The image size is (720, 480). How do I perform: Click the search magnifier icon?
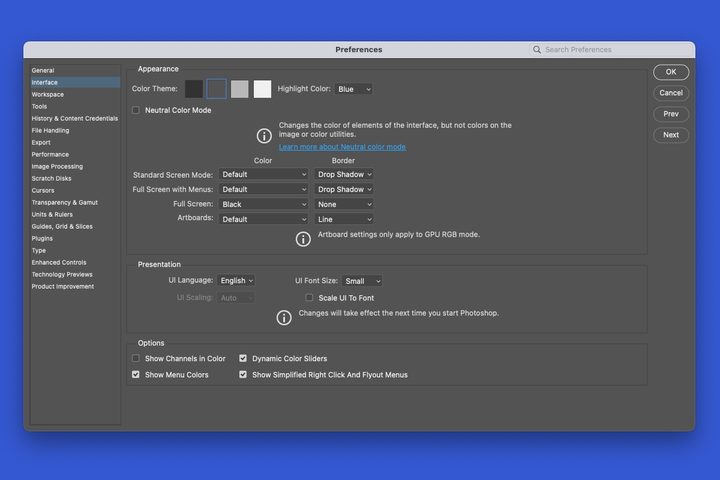tap(536, 50)
